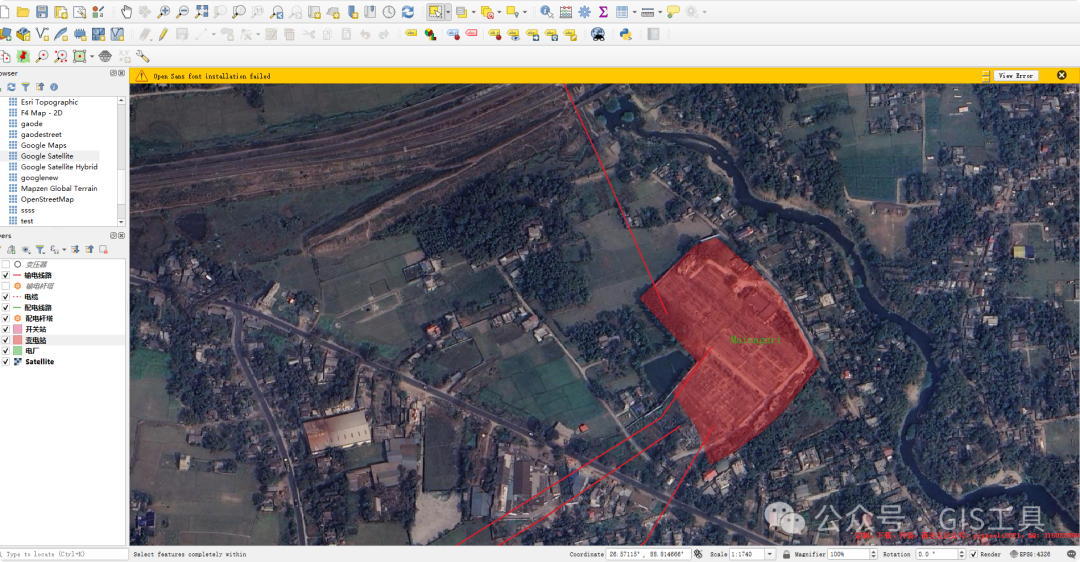Open the Processing toolbox gear icon

coord(584,12)
